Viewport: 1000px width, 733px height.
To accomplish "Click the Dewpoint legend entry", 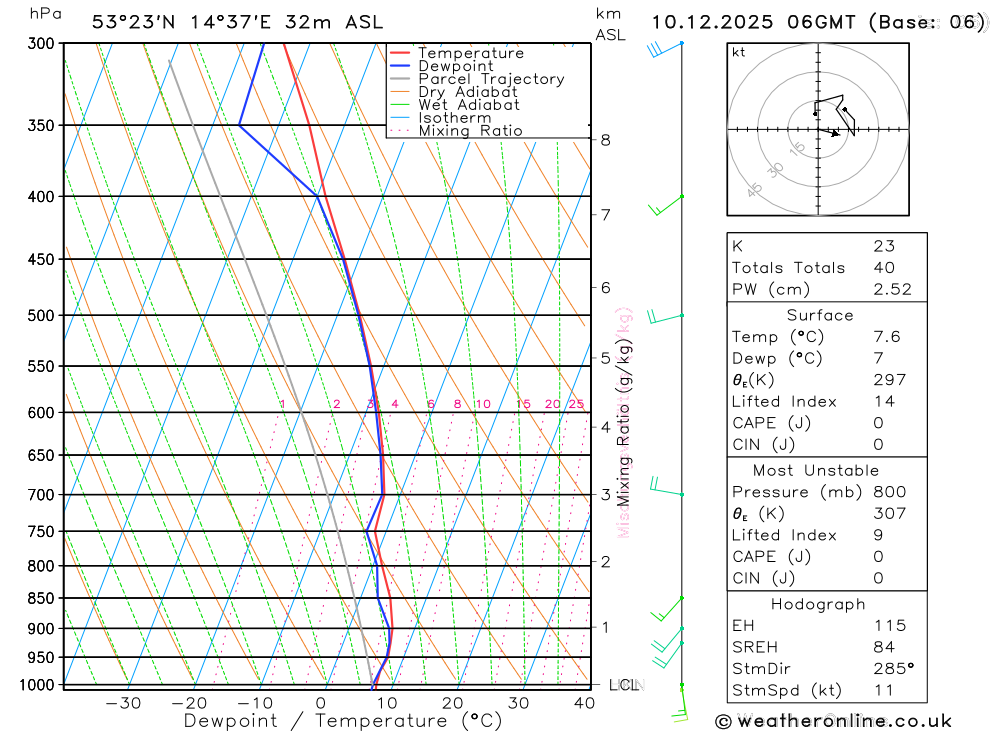I will (441, 66).
